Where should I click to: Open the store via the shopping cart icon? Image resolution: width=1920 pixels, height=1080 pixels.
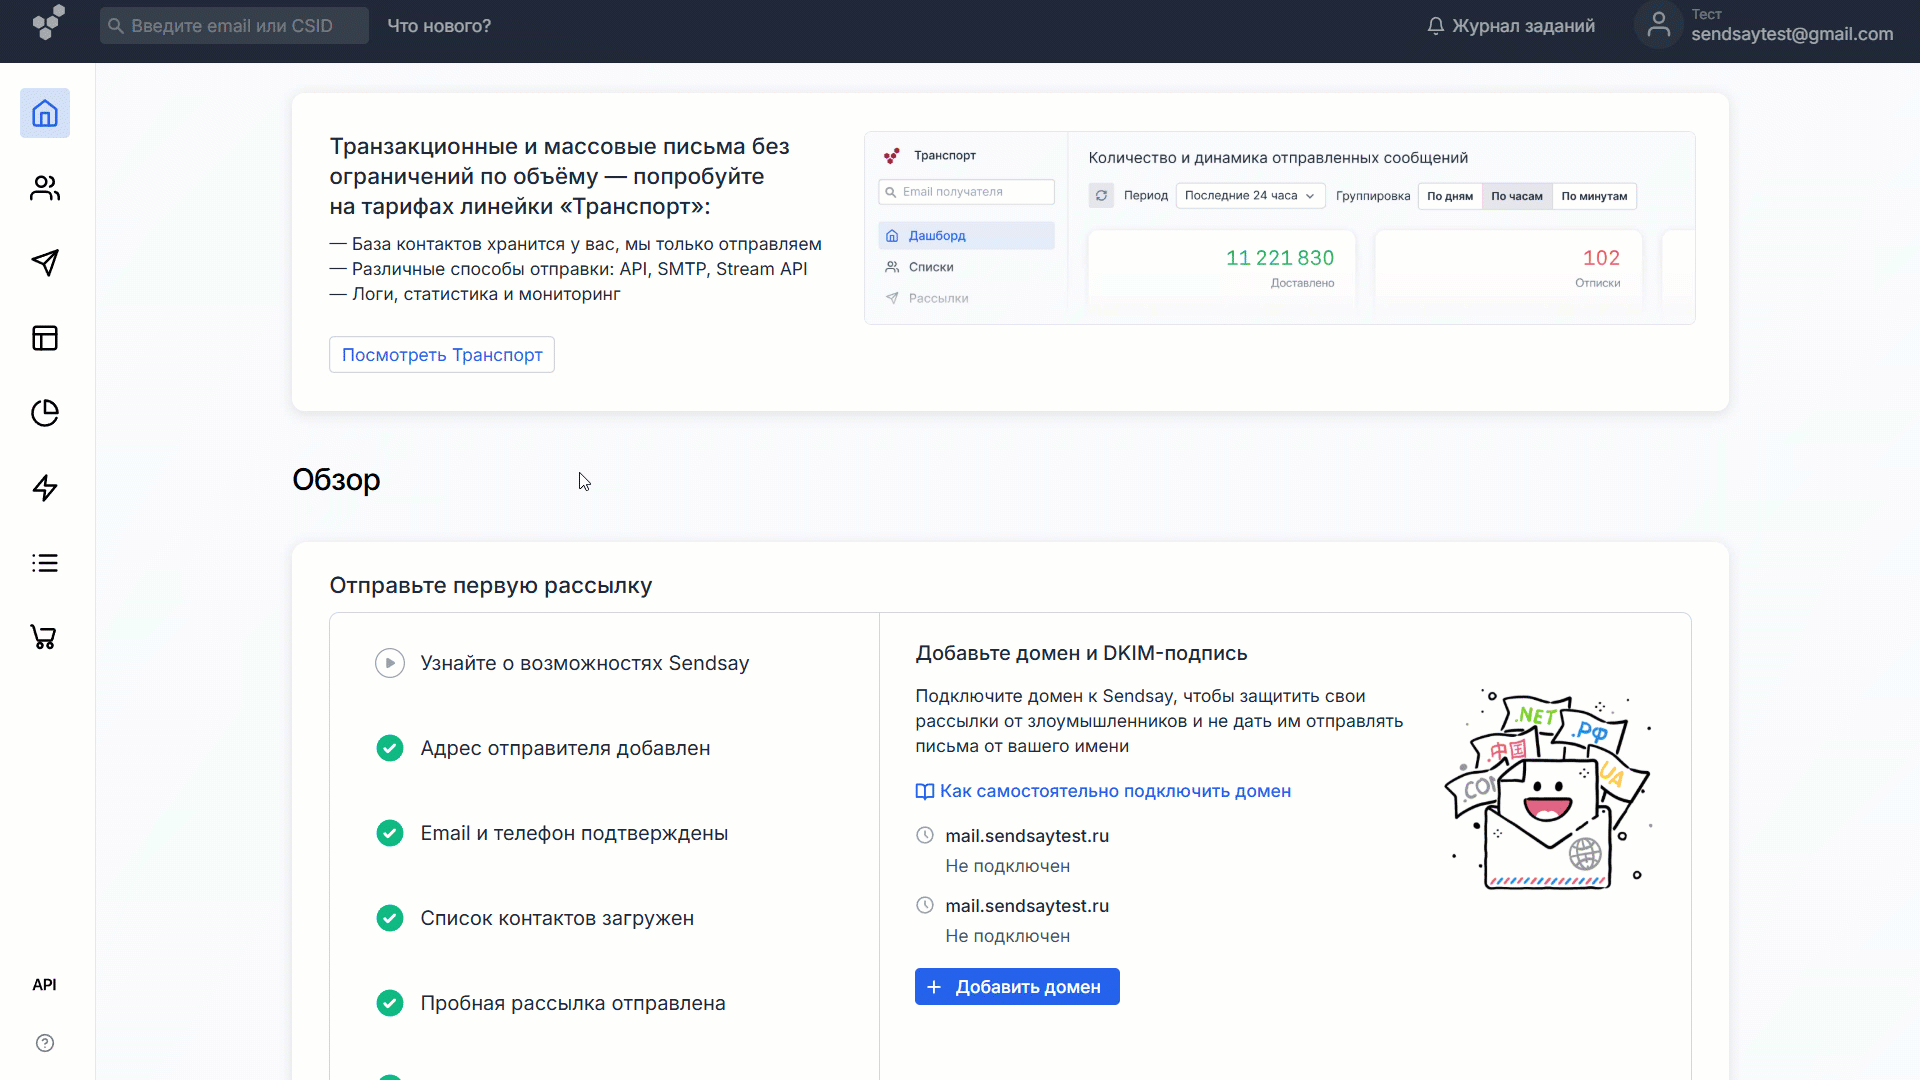[45, 637]
